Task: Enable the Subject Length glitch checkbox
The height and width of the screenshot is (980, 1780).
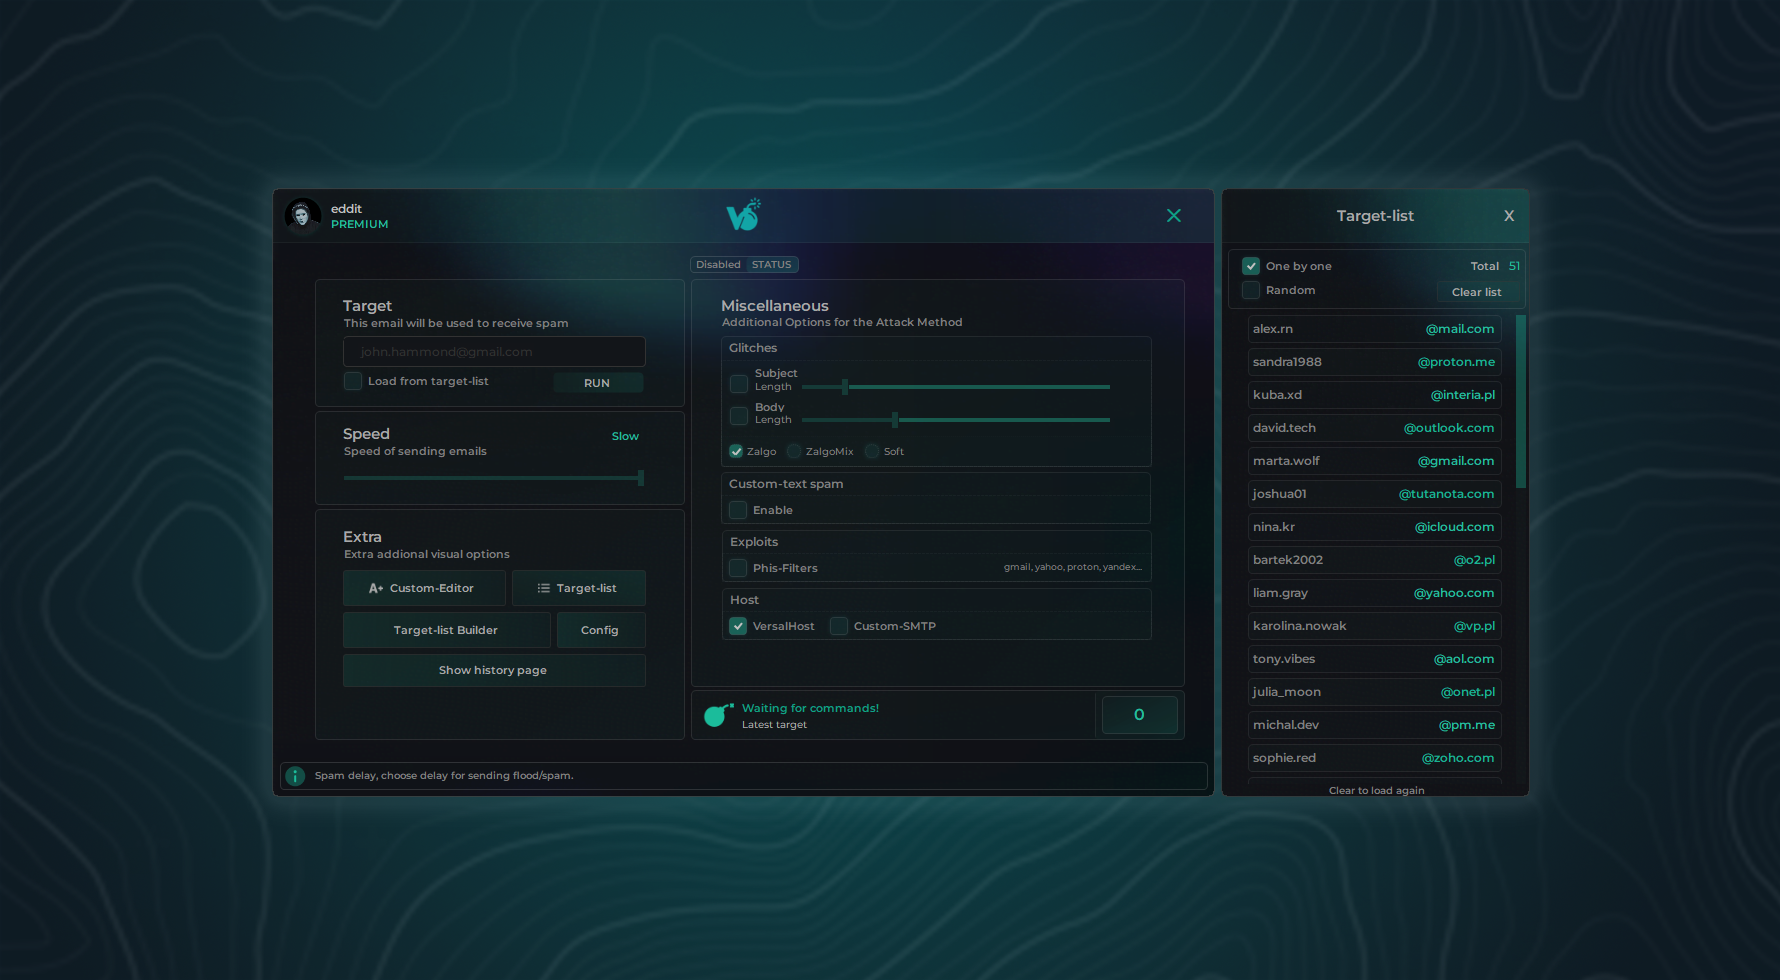Action: 738,384
